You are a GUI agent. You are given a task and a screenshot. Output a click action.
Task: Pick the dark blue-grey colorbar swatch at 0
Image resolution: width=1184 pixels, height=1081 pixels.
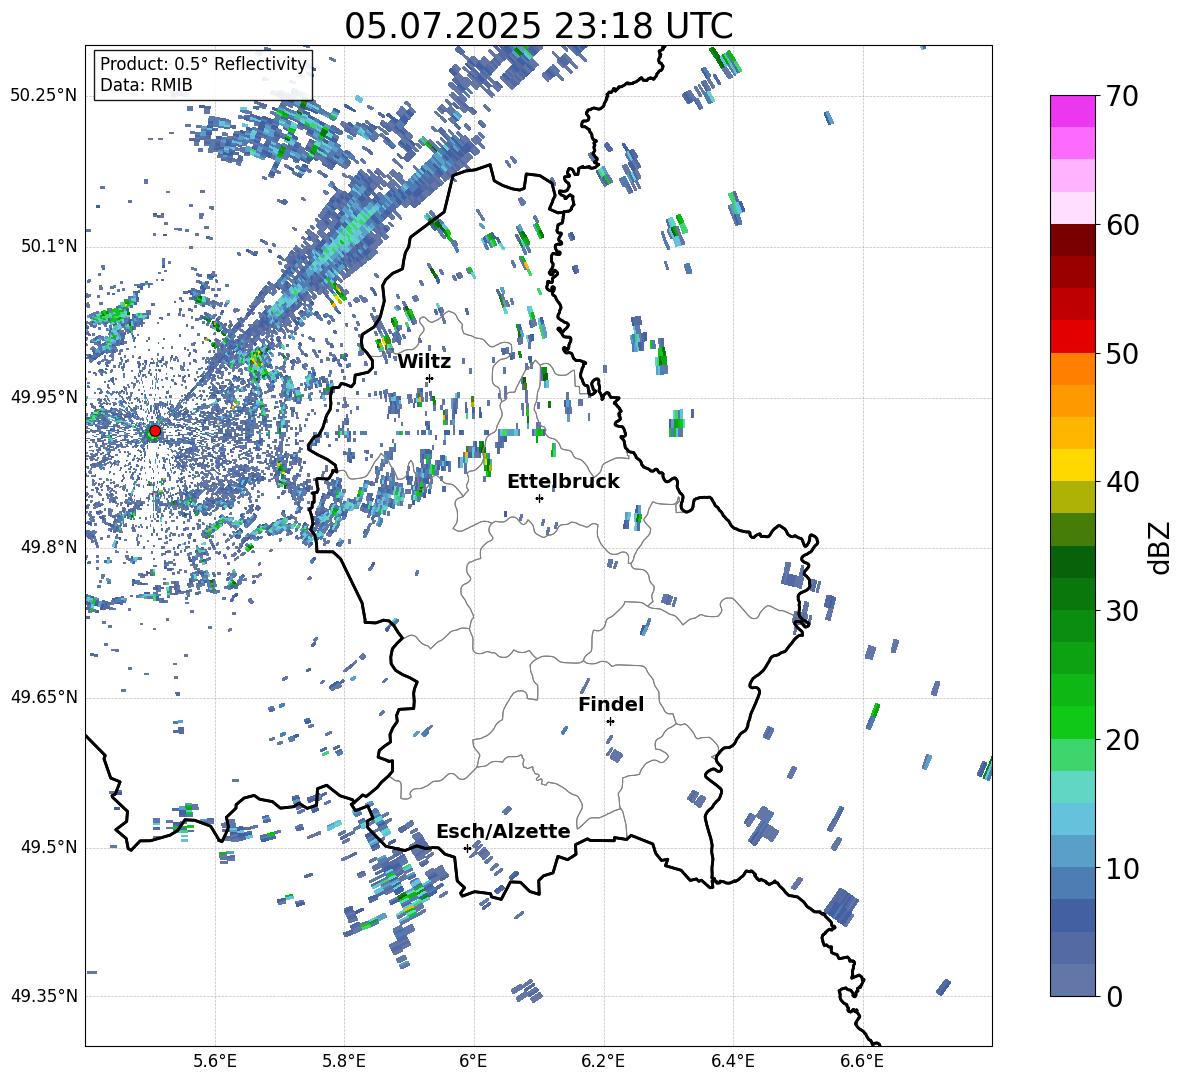point(1072,981)
